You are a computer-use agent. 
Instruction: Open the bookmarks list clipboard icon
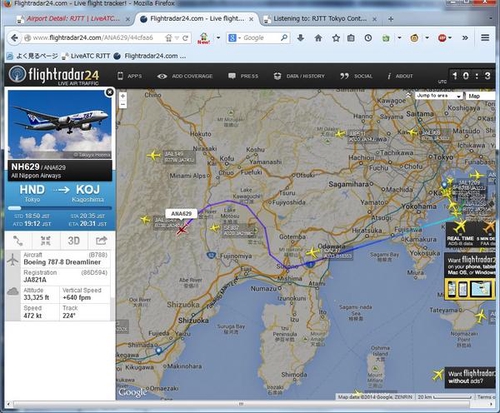tap(351, 38)
